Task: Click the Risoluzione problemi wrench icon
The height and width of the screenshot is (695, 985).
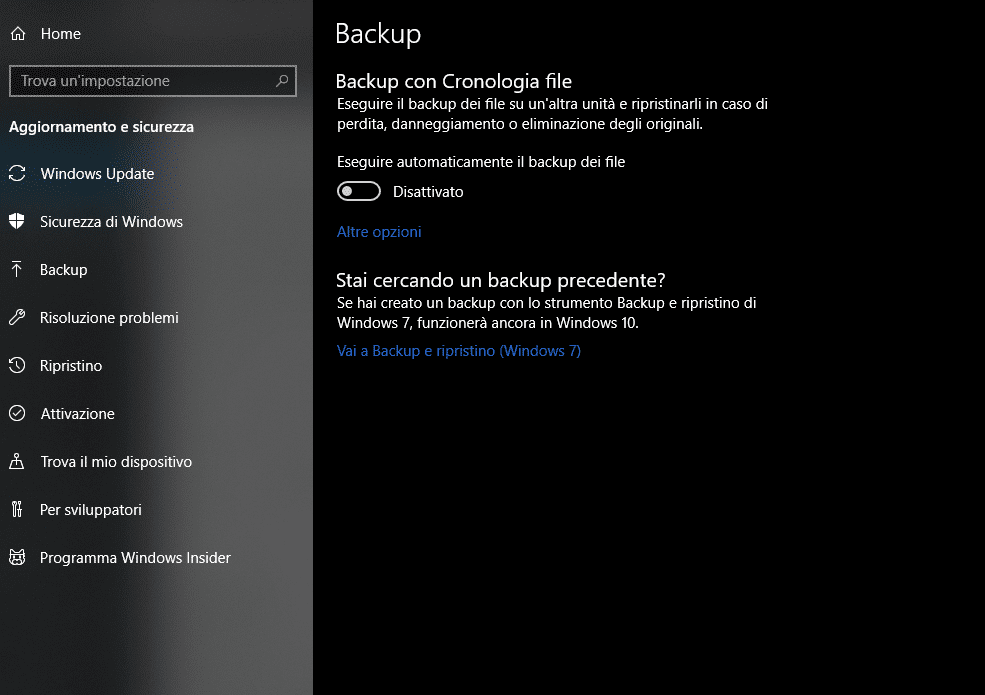Action: coord(17,318)
